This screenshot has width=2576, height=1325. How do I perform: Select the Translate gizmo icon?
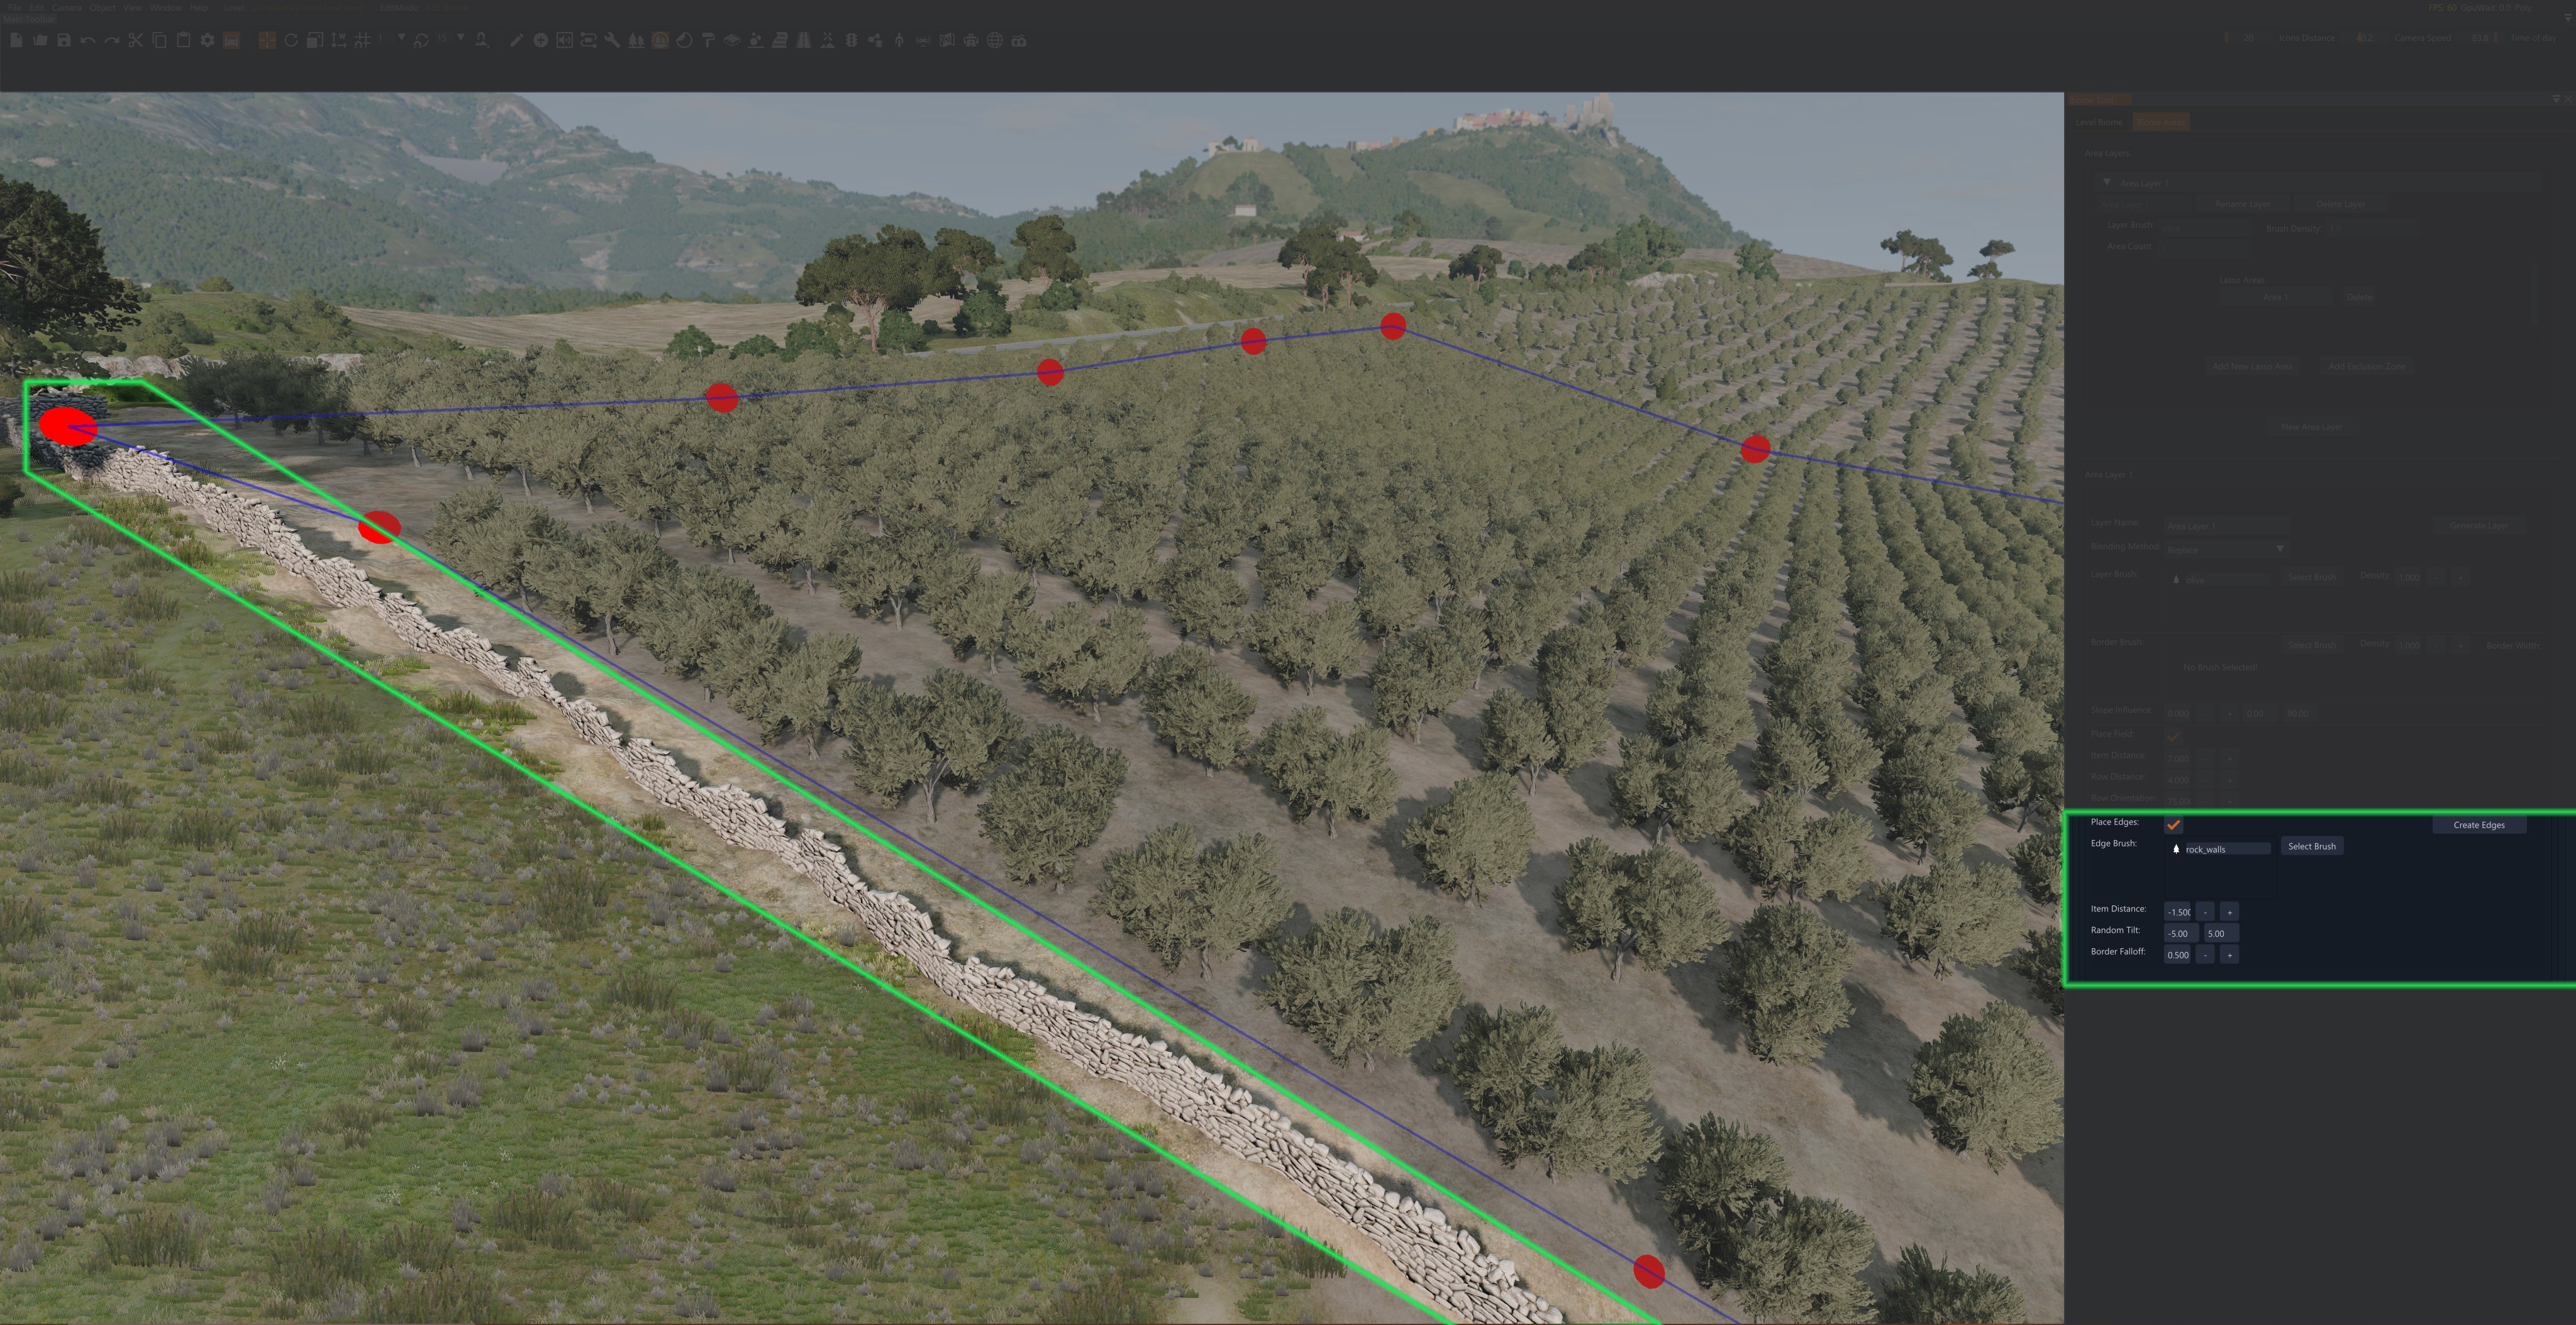click(267, 40)
